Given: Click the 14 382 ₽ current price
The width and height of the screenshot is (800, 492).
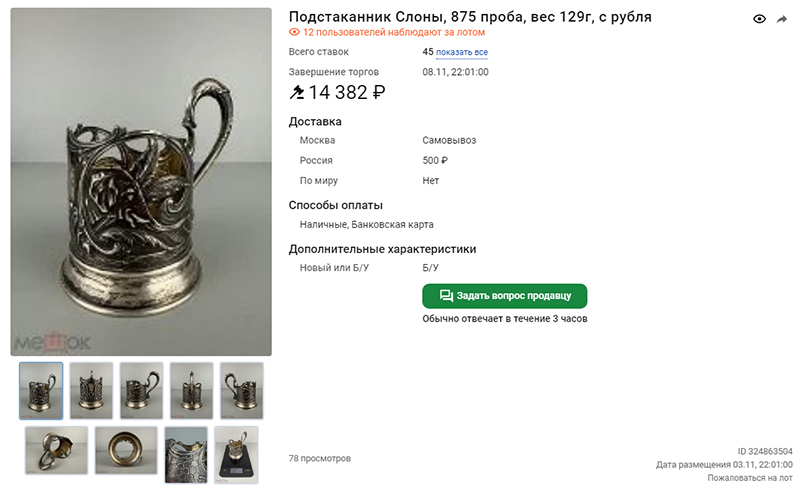Looking at the screenshot, I should coord(346,92).
